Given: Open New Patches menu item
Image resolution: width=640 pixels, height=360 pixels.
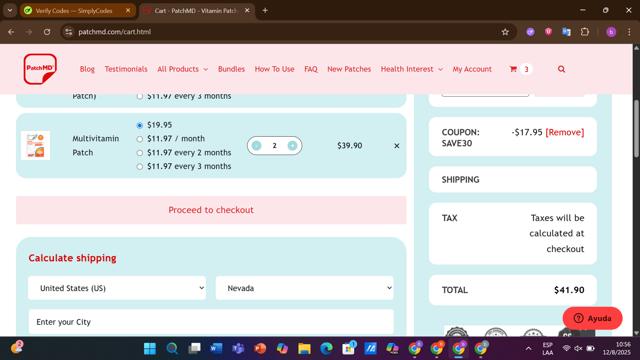Looking at the screenshot, I should tap(349, 69).
